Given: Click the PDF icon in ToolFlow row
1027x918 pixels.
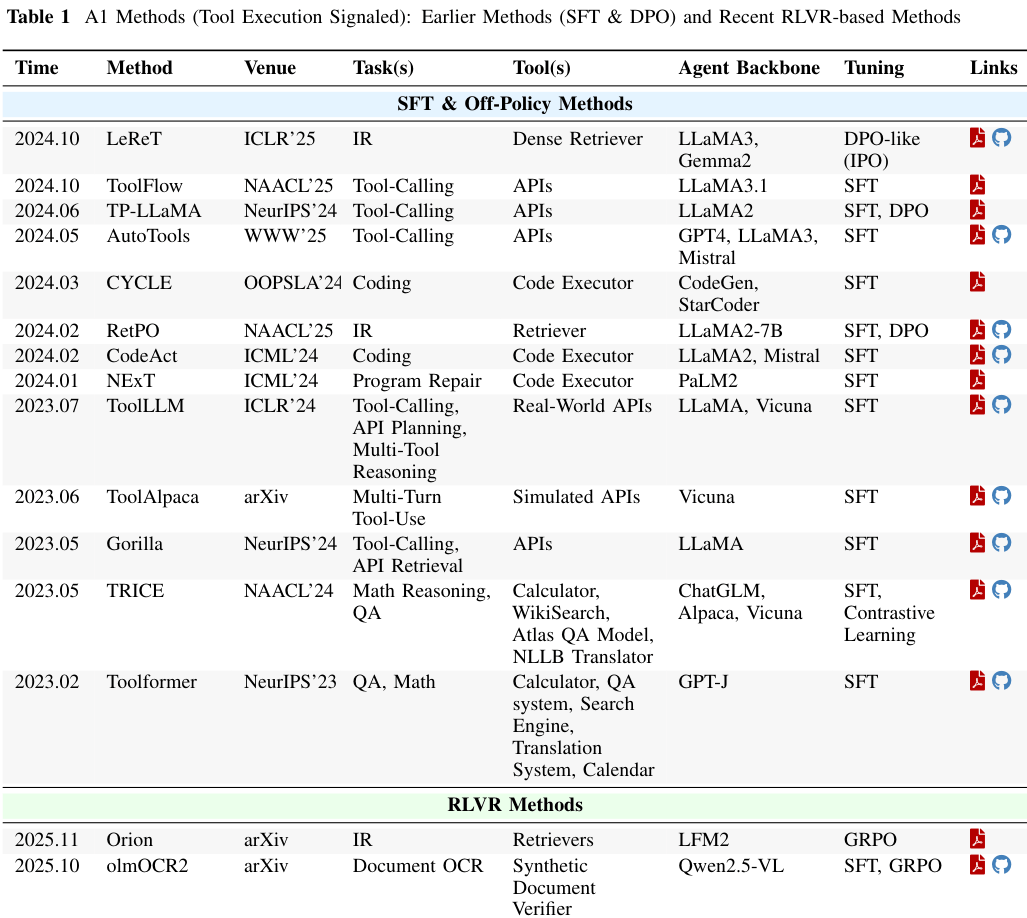Looking at the screenshot, I should pyautogui.click(x=978, y=185).
